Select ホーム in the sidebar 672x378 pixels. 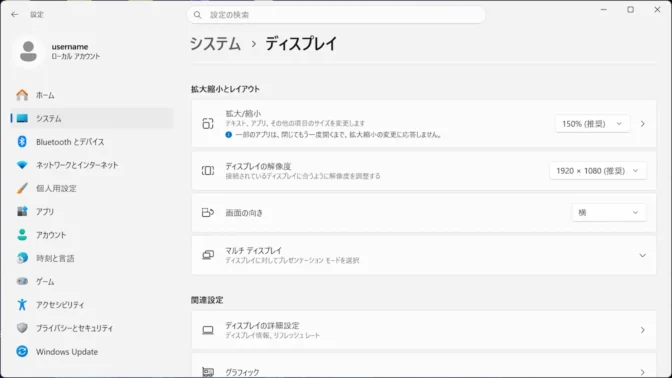click(x=92, y=95)
